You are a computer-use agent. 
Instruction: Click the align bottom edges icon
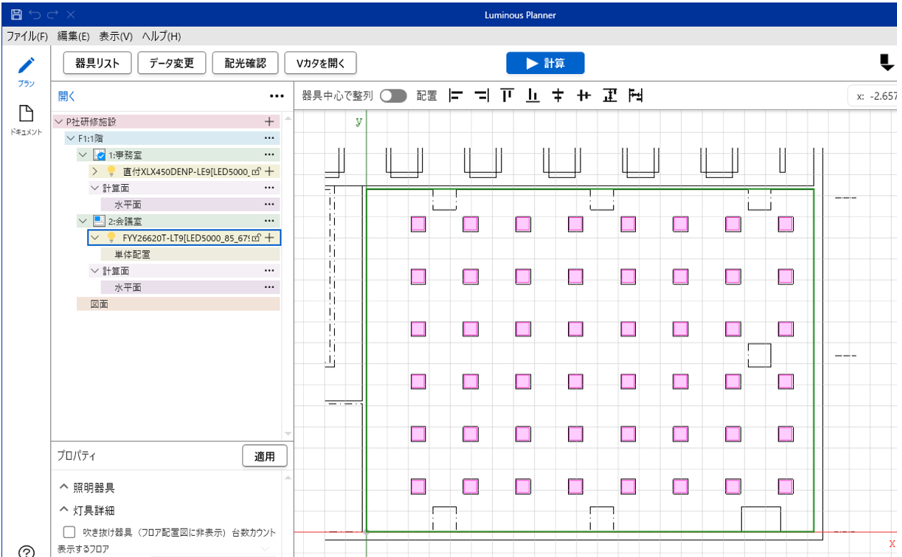[x=533, y=96]
